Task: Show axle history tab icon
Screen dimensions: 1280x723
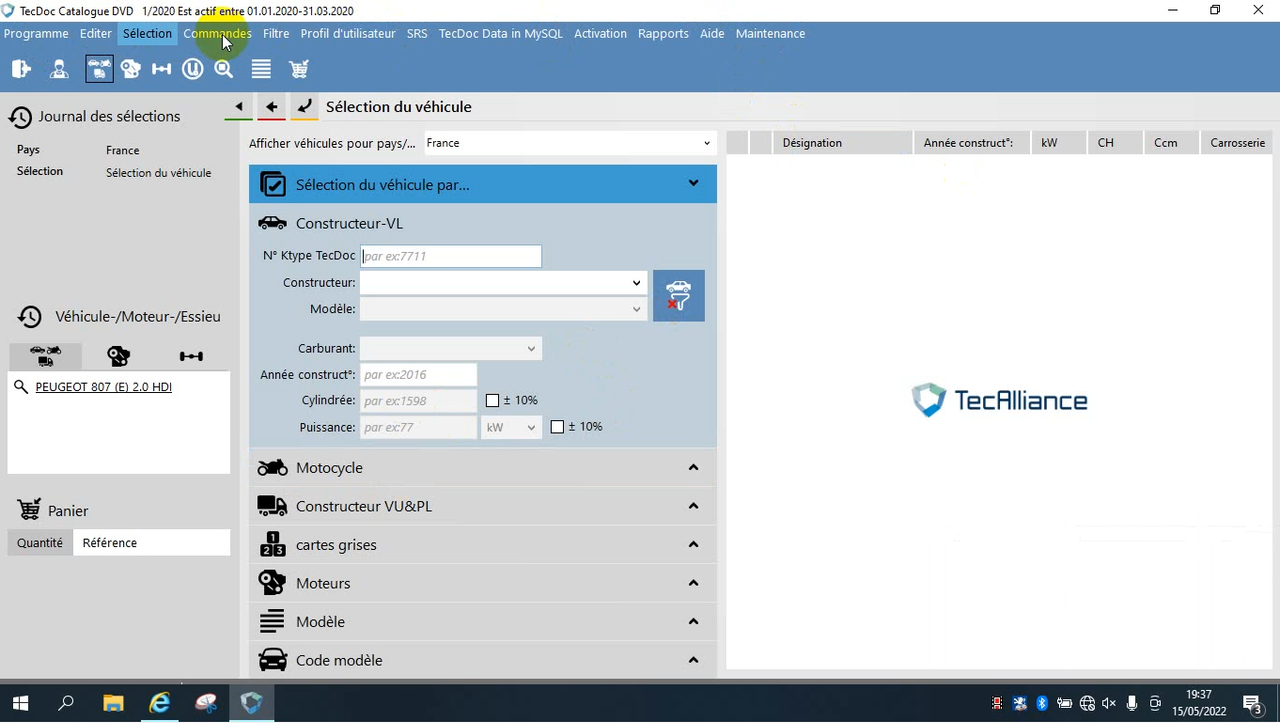Action: tap(191, 355)
